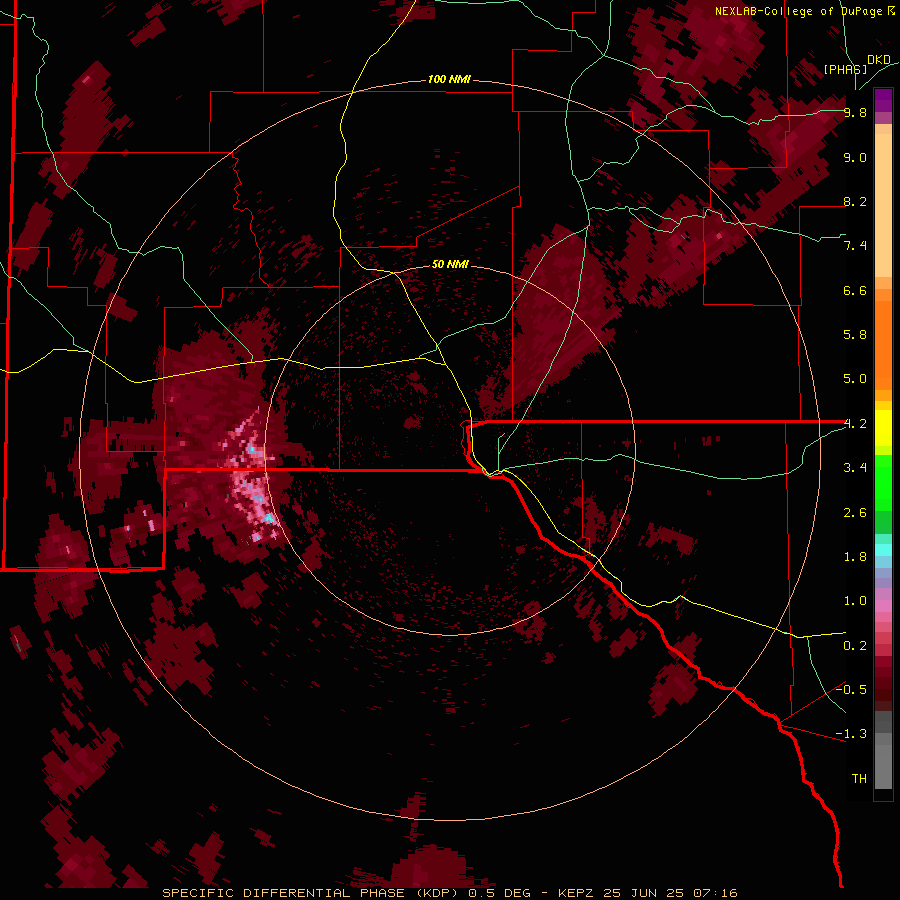The height and width of the screenshot is (900, 900).
Task: Click the 0.2 scale value
Action: [x=855, y=646]
